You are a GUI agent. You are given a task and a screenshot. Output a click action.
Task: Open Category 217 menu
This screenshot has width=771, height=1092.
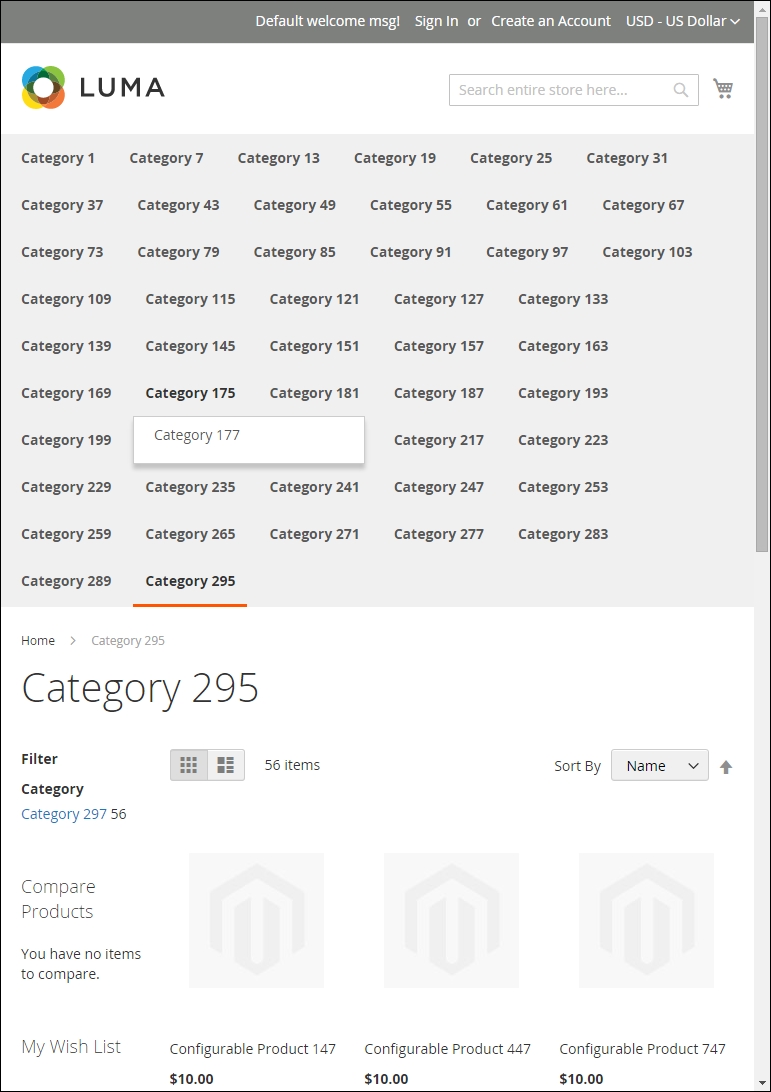click(x=439, y=440)
